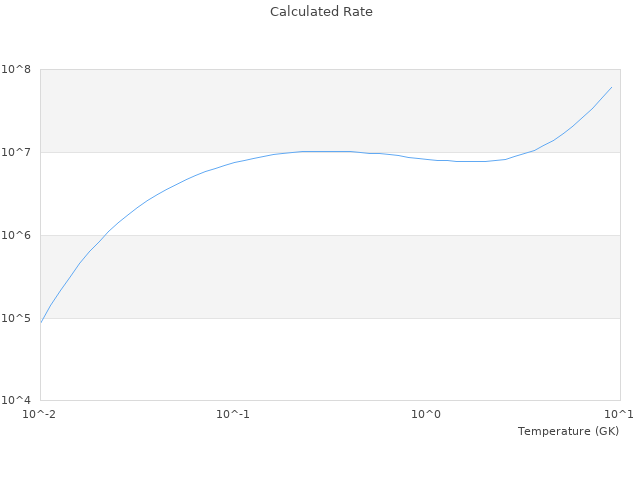Viewport: 640px width, 480px height.
Task: Click the curve where it crosses the 10^6 gridline
Action: pyautogui.click(x=106, y=235)
